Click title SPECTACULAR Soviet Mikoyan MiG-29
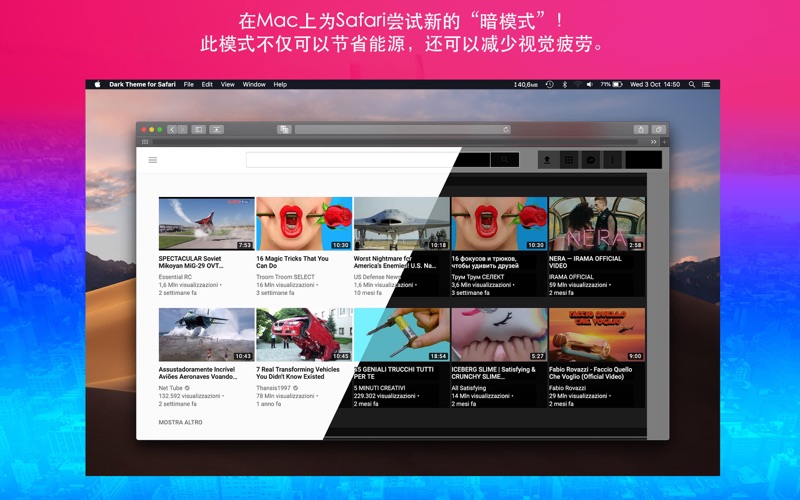The image size is (800, 500). coord(191,262)
